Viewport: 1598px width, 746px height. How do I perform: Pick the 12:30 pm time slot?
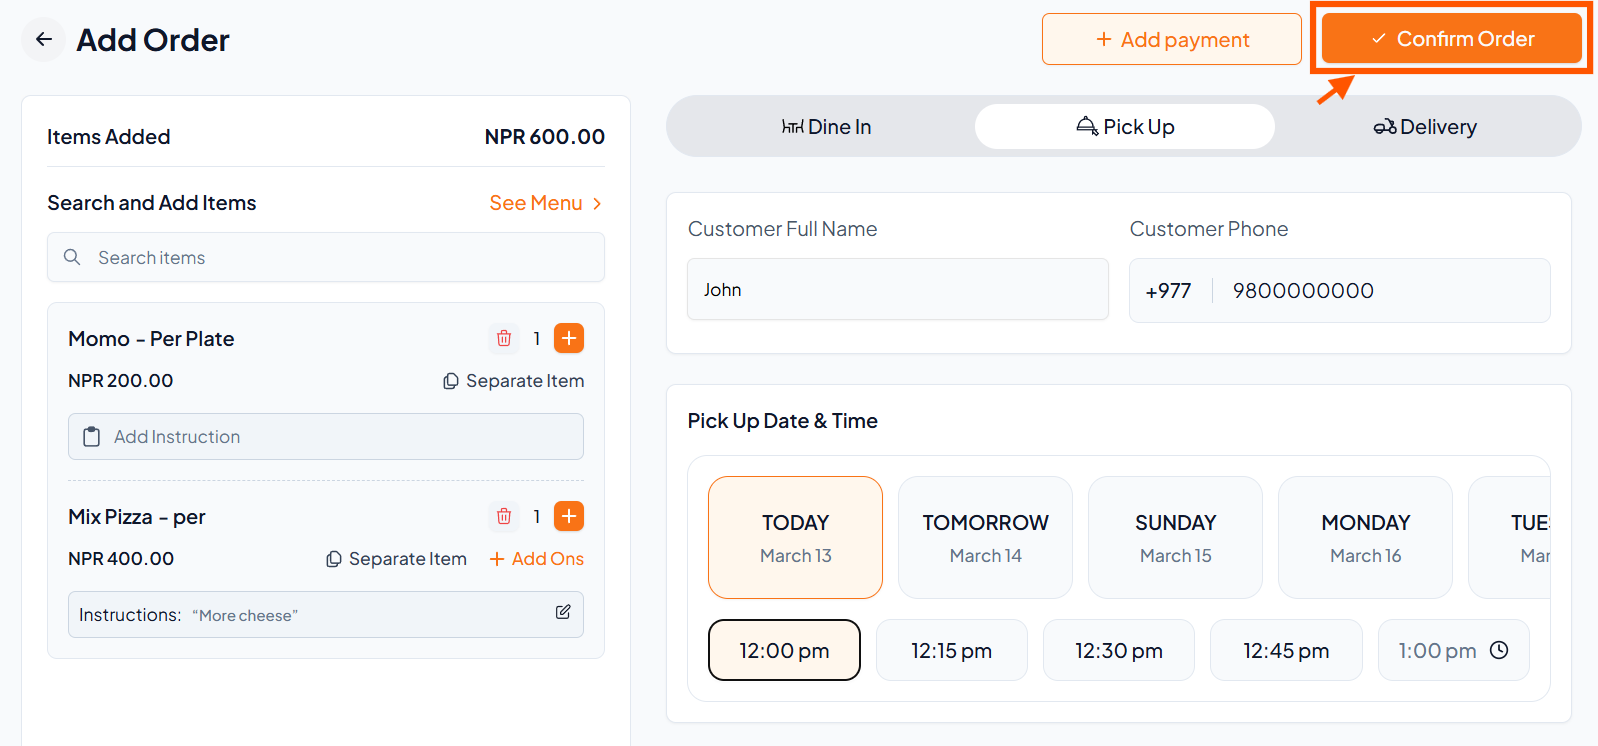[x=1118, y=651]
